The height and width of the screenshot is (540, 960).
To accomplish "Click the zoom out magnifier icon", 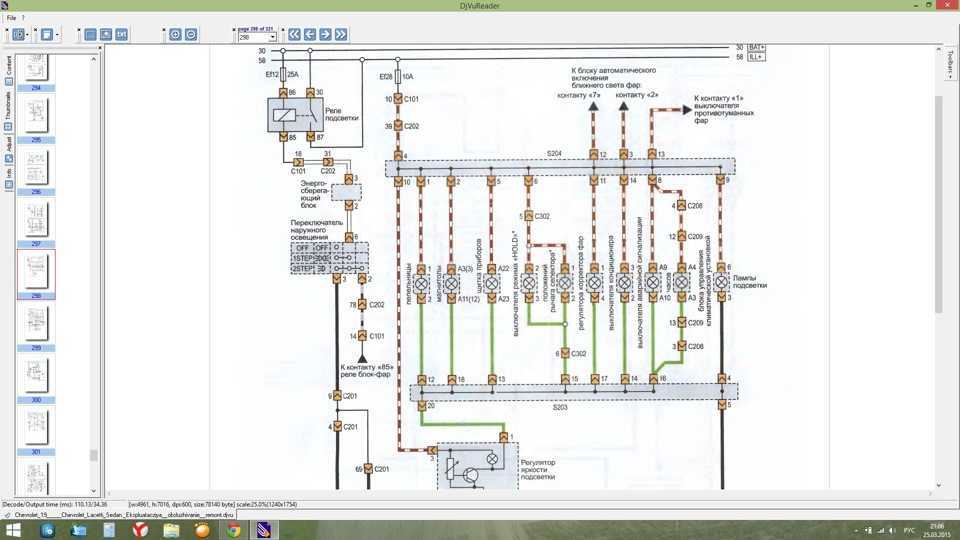I will (191, 34).
